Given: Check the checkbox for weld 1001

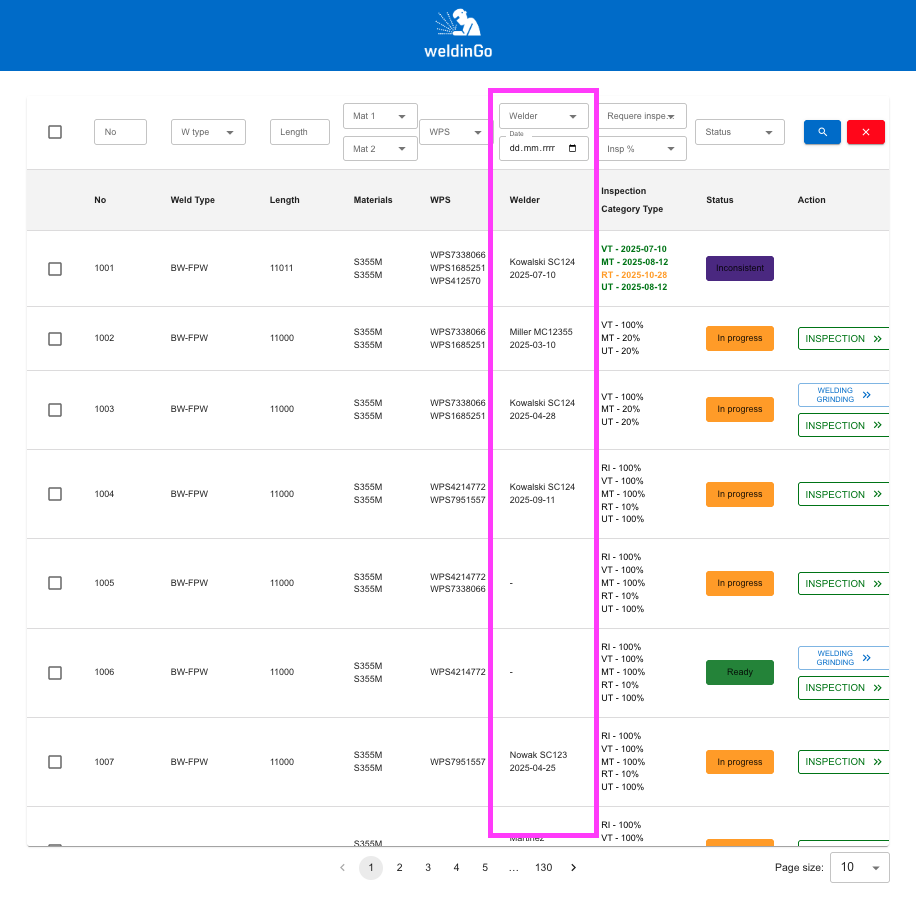Looking at the screenshot, I should point(55,268).
